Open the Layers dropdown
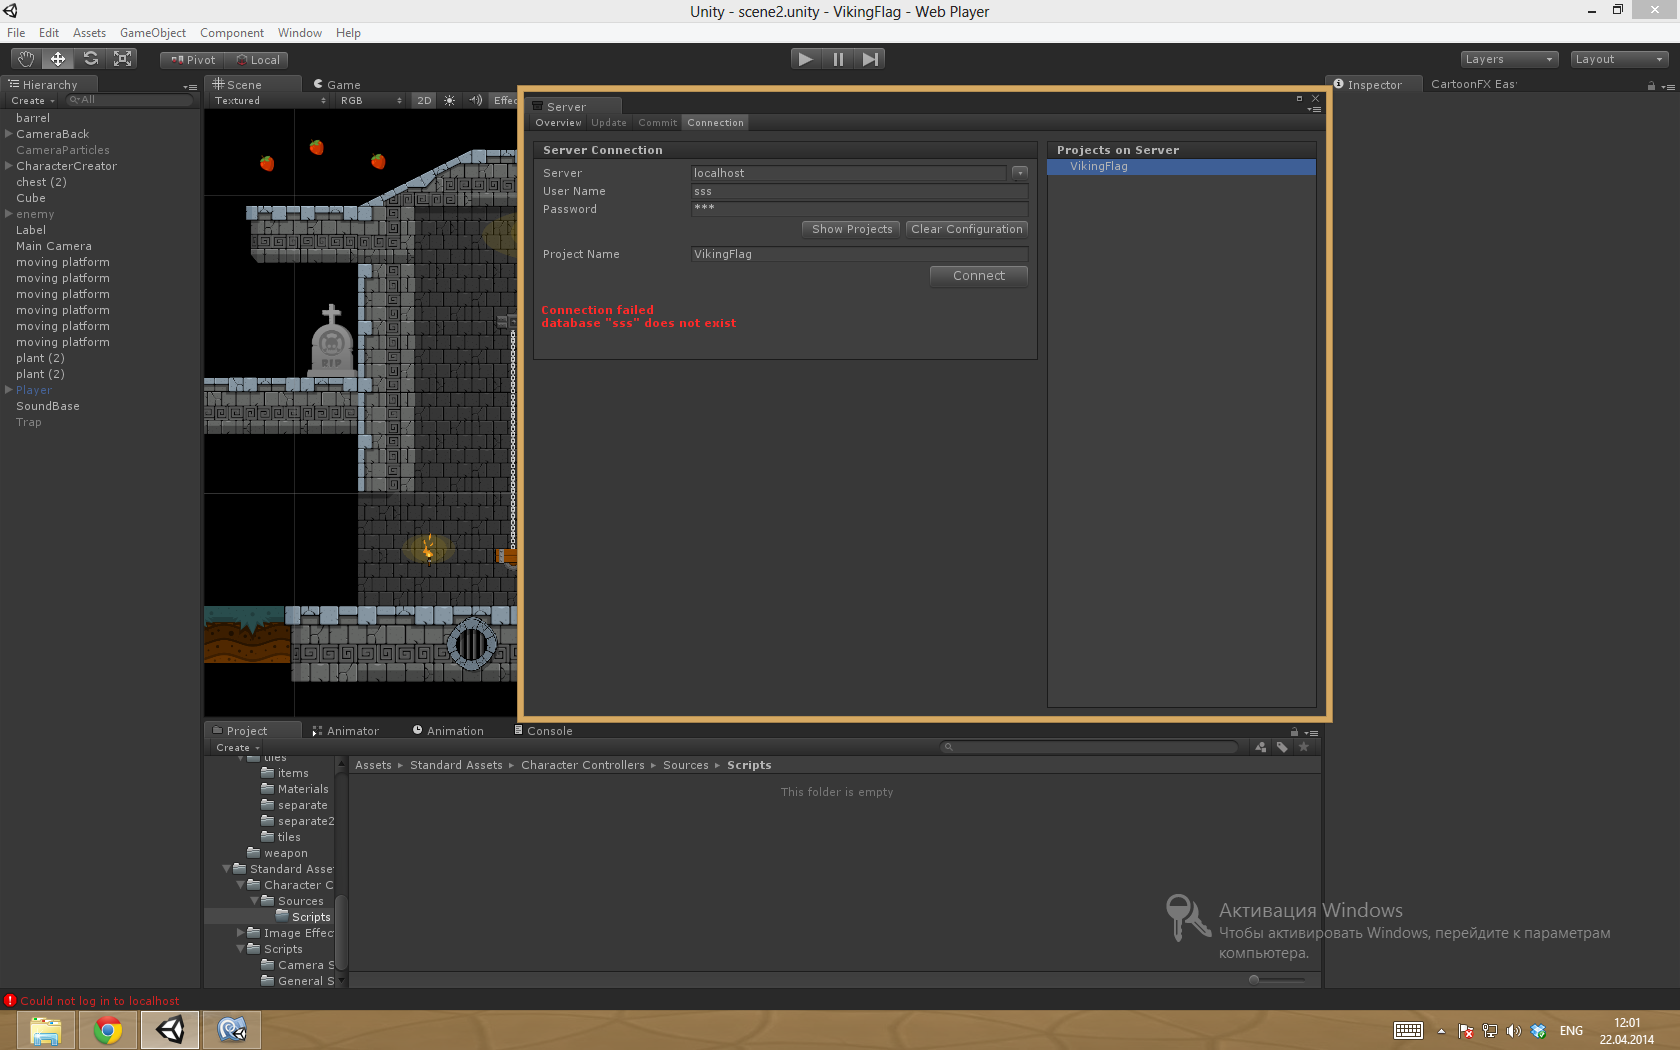Image resolution: width=1680 pixels, height=1050 pixels. click(1509, 59)
